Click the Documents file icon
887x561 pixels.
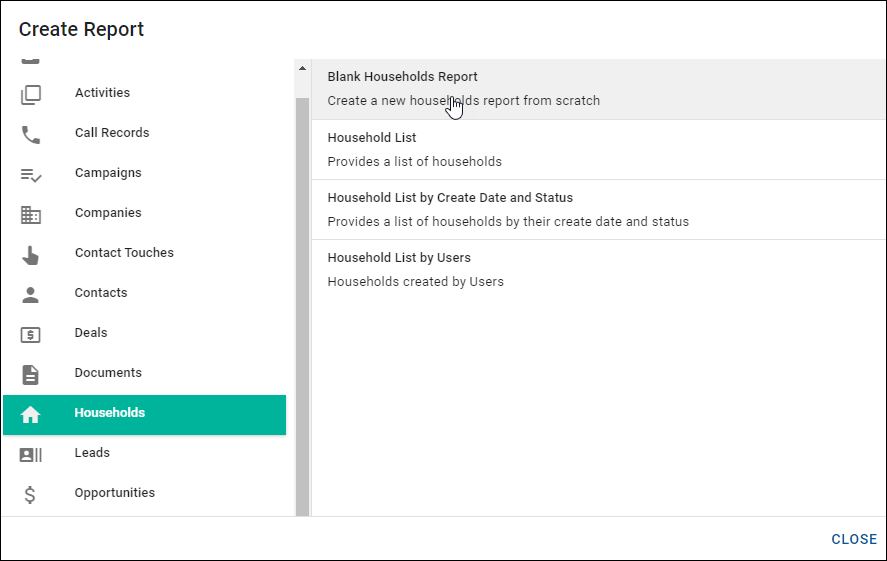click(31, 374)
